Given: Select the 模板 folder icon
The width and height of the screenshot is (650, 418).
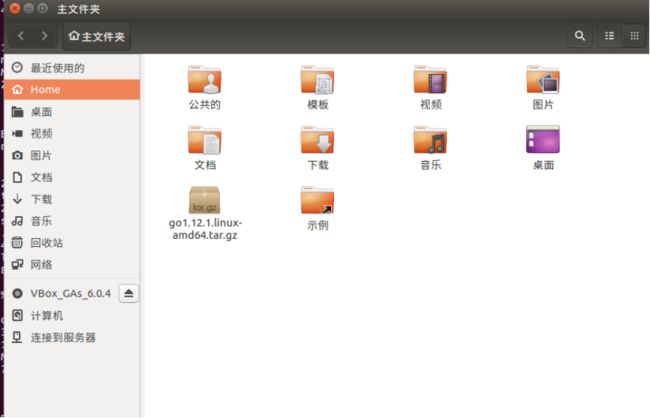Looking at the screenshot, I should tap(318, 80).
